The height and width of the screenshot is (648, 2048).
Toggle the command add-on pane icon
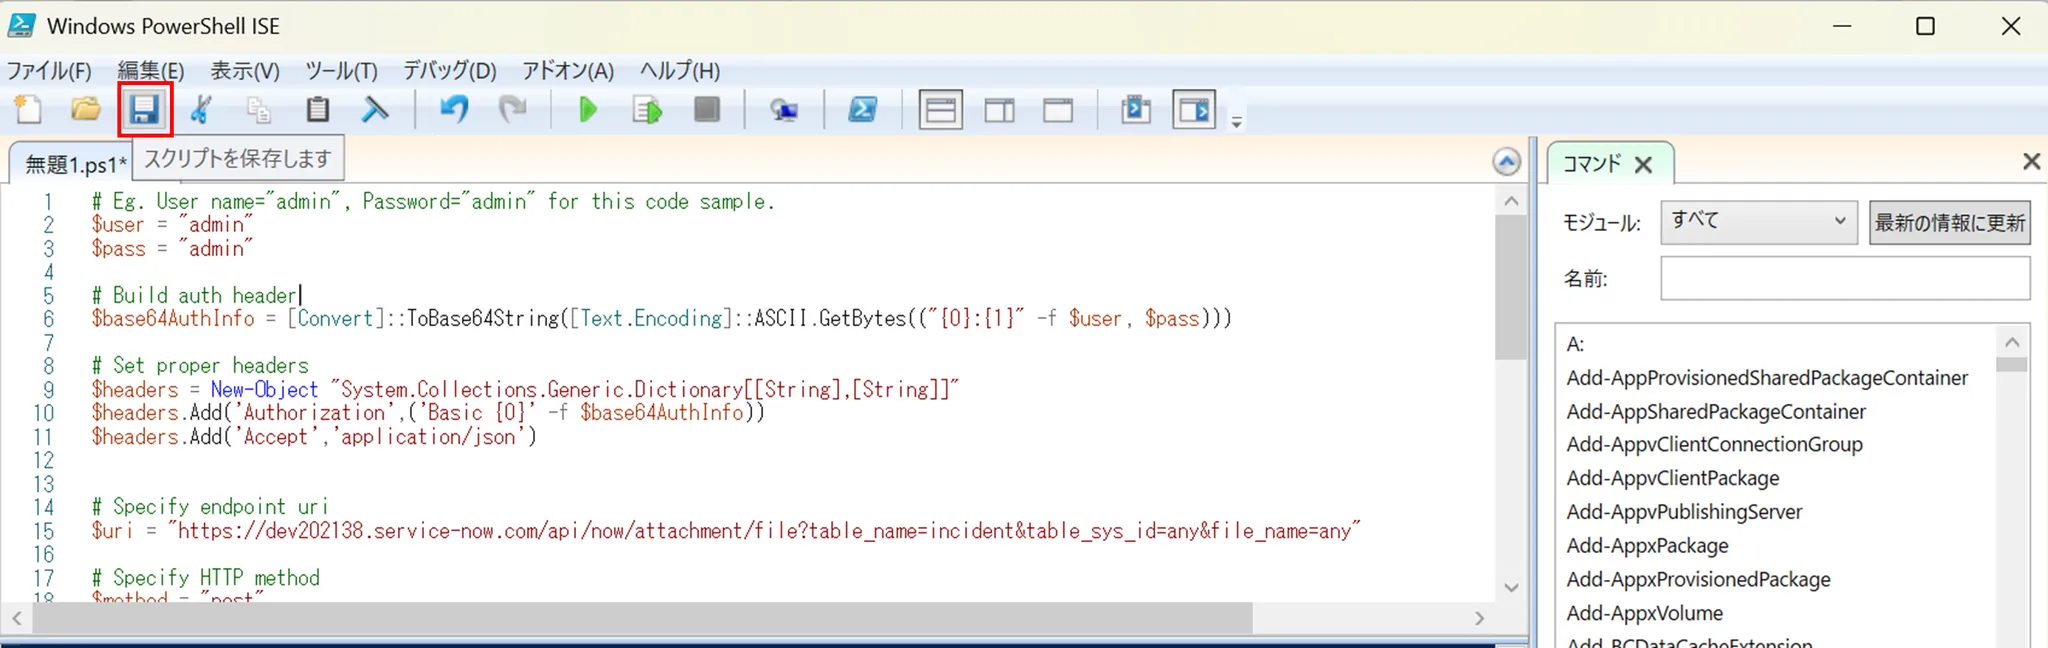[1194, 110]
